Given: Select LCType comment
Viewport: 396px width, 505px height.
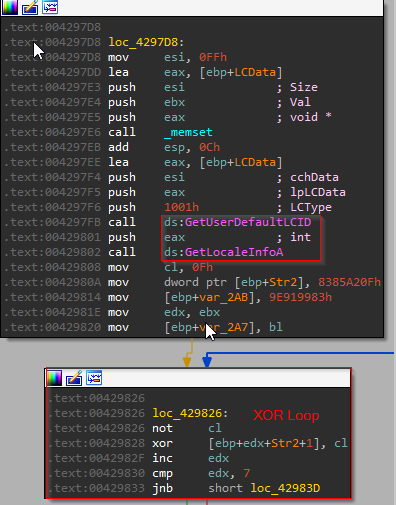Looking at the screenshot, I should coord(311,207).
